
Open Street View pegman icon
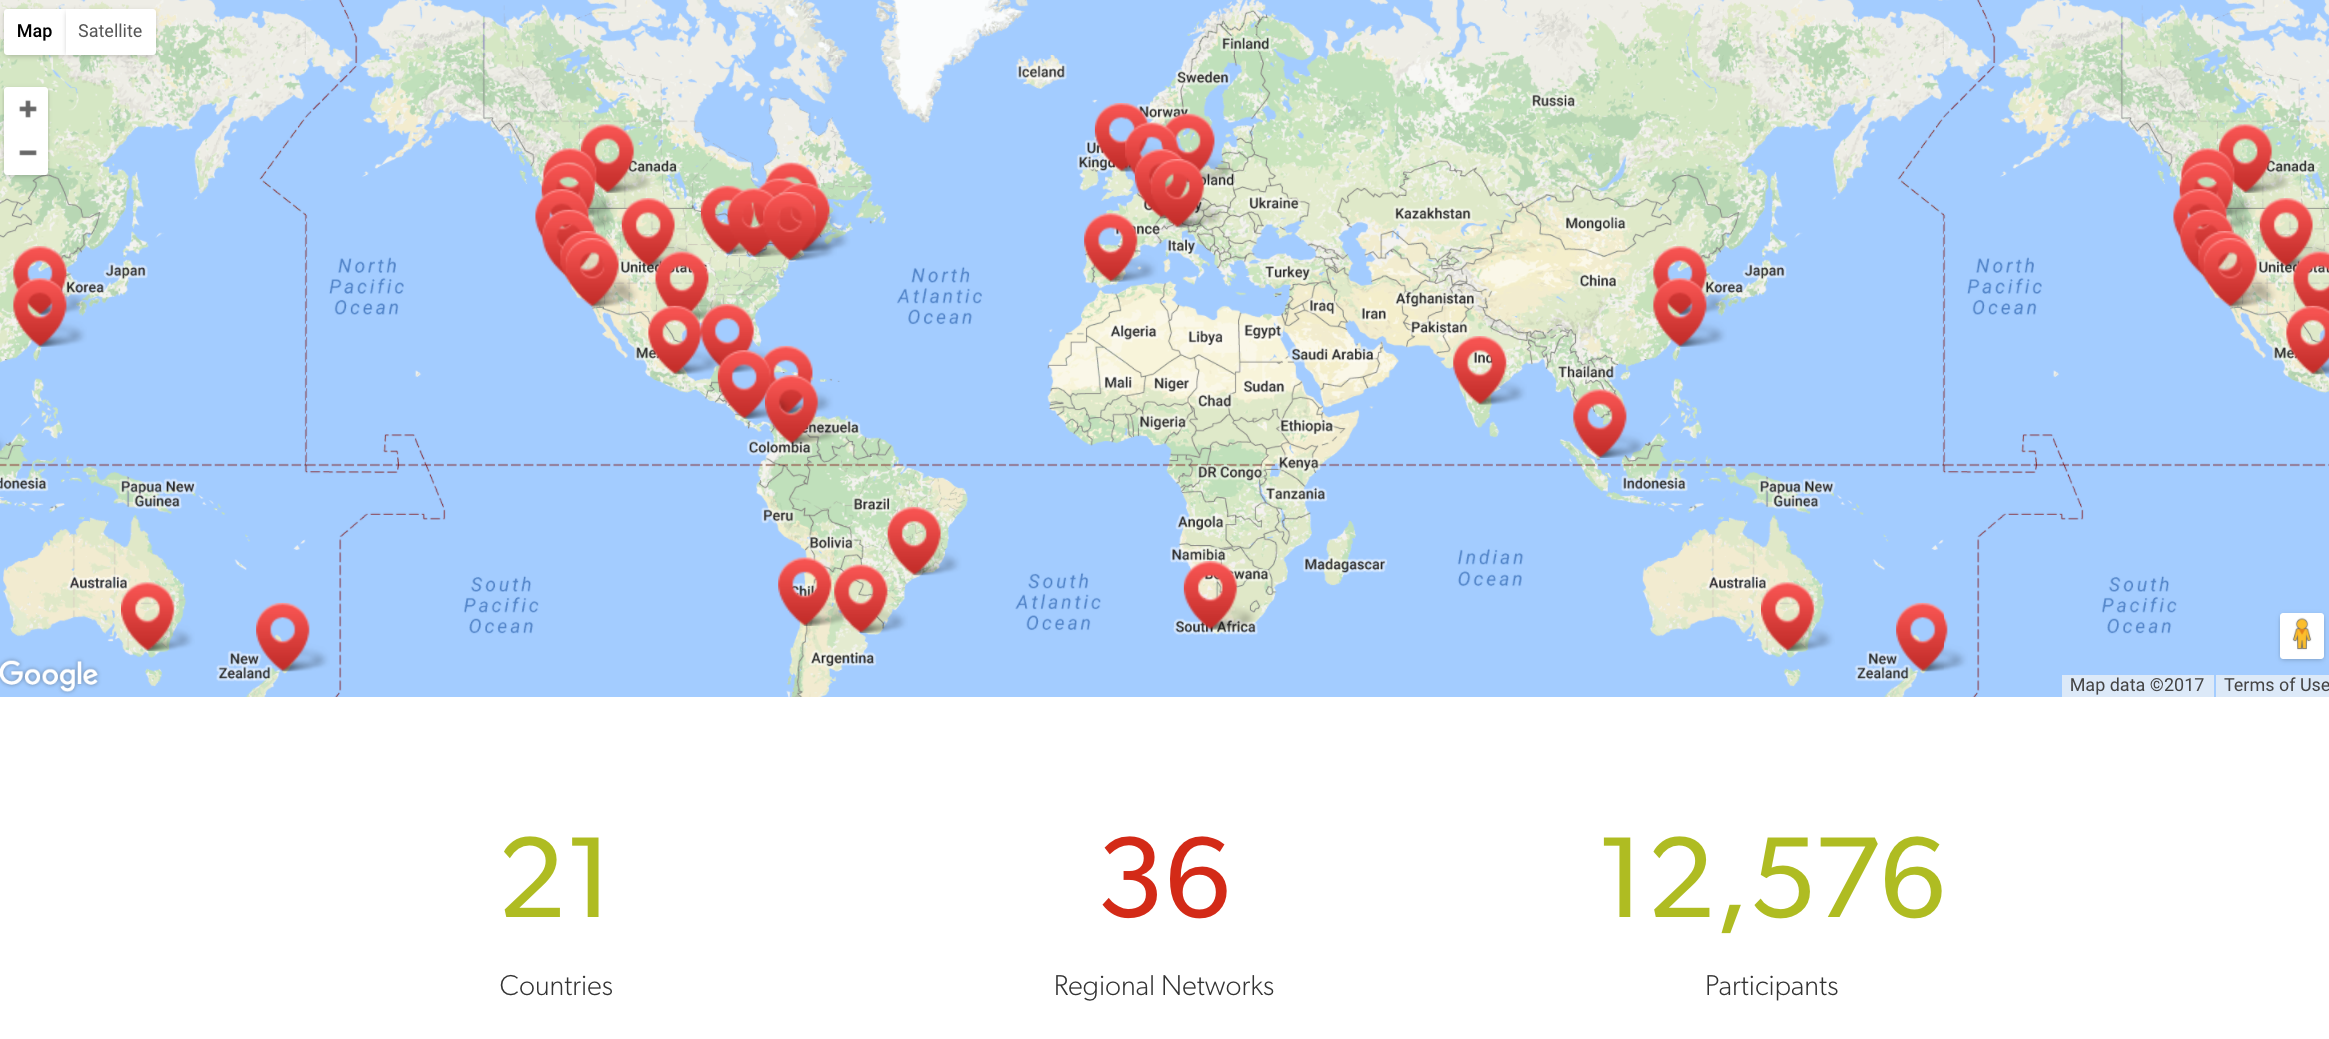pyautogui.click(x=2301, y=635)
